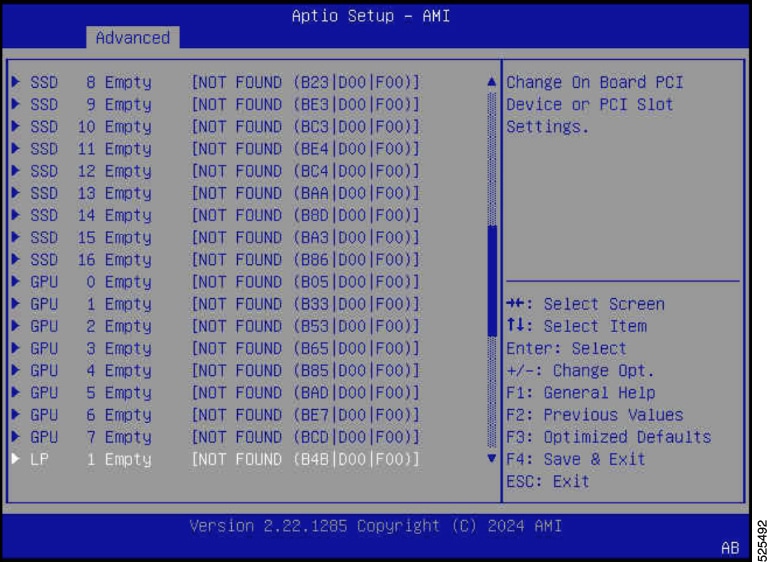
Task: Click the scrollbar down arrow
Action: (x=492, y=458)
